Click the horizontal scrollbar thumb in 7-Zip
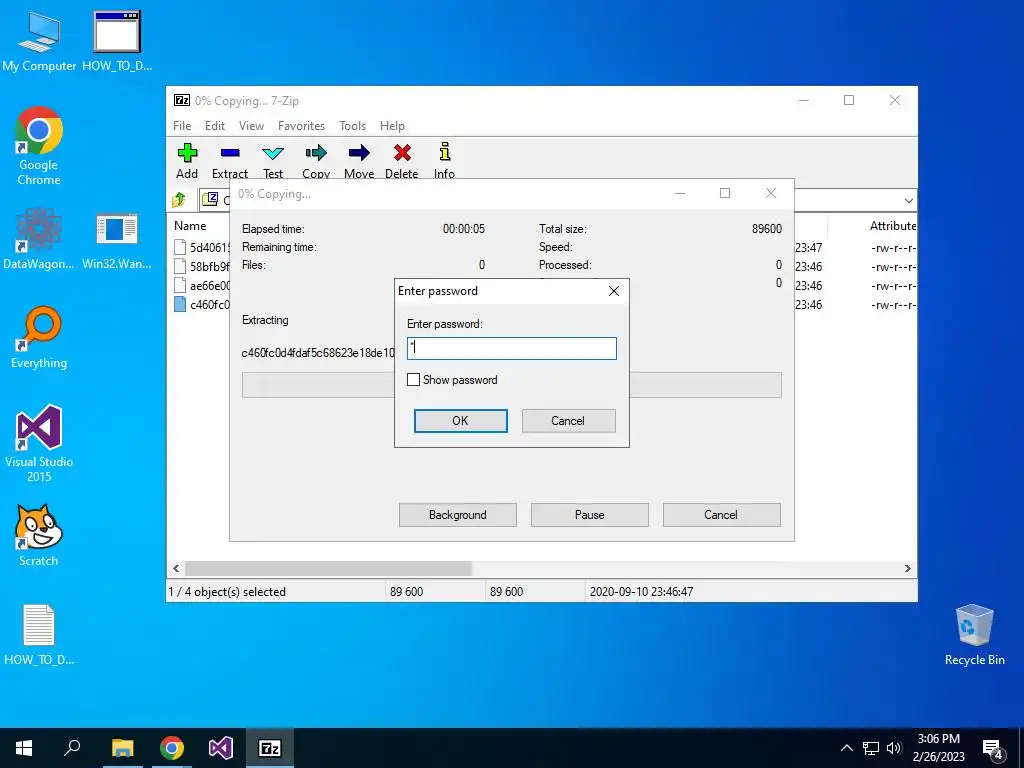 coord(328,568)
